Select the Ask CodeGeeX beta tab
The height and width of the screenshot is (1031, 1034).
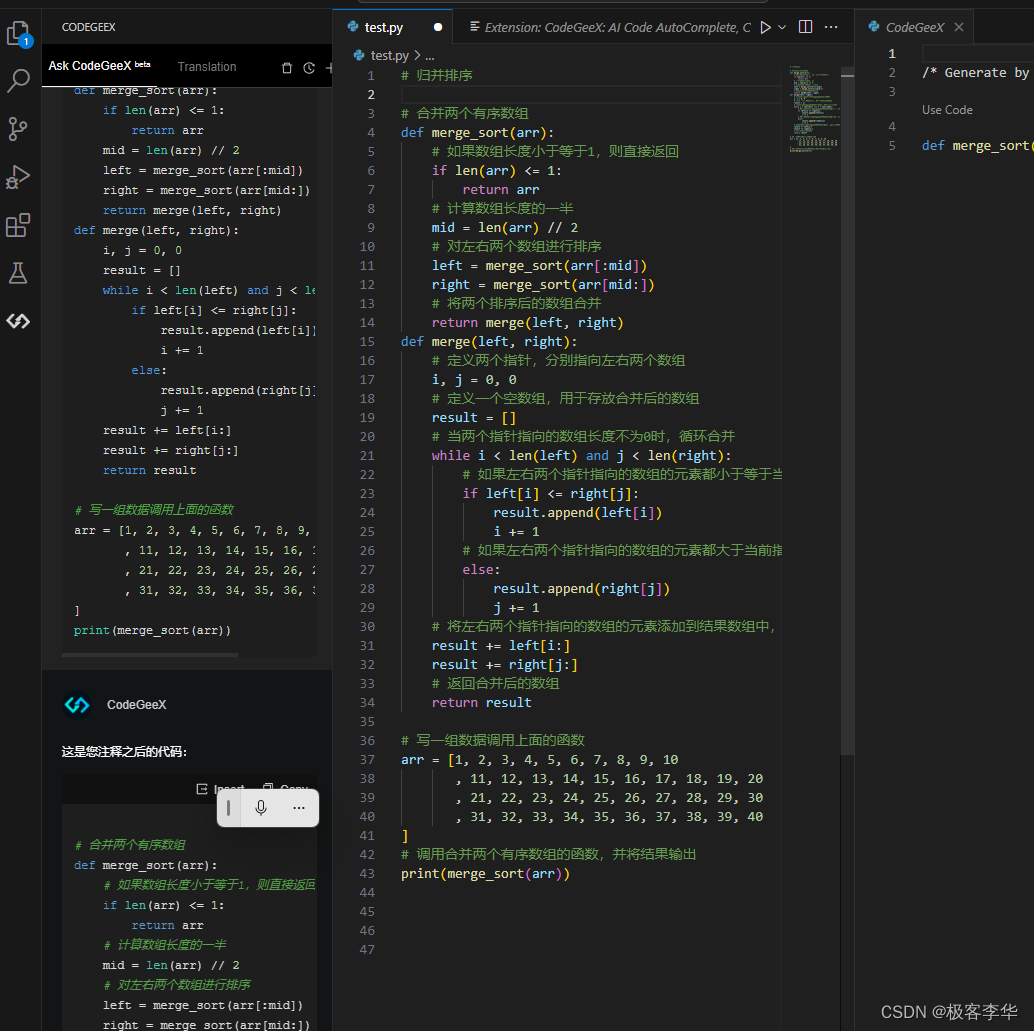click(100, 65)
